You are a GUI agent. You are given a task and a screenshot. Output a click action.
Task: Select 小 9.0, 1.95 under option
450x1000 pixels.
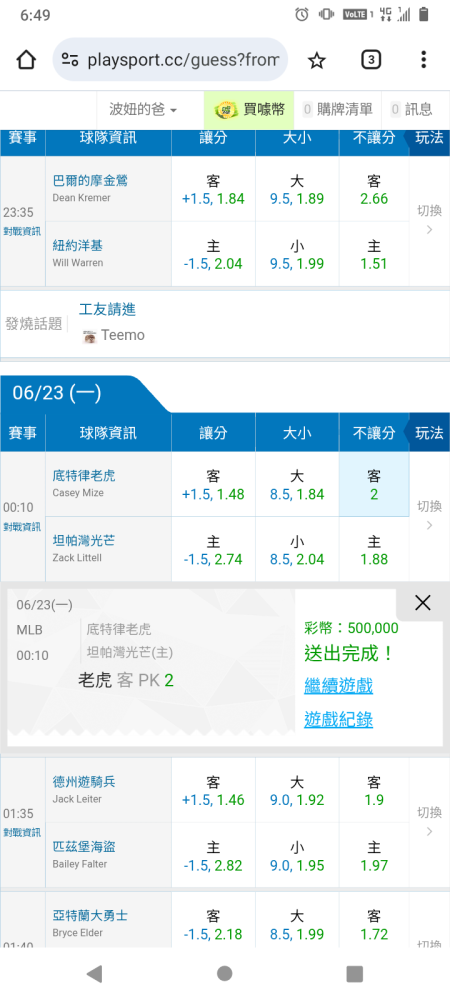pyautogui.click(x=297, y=856)
